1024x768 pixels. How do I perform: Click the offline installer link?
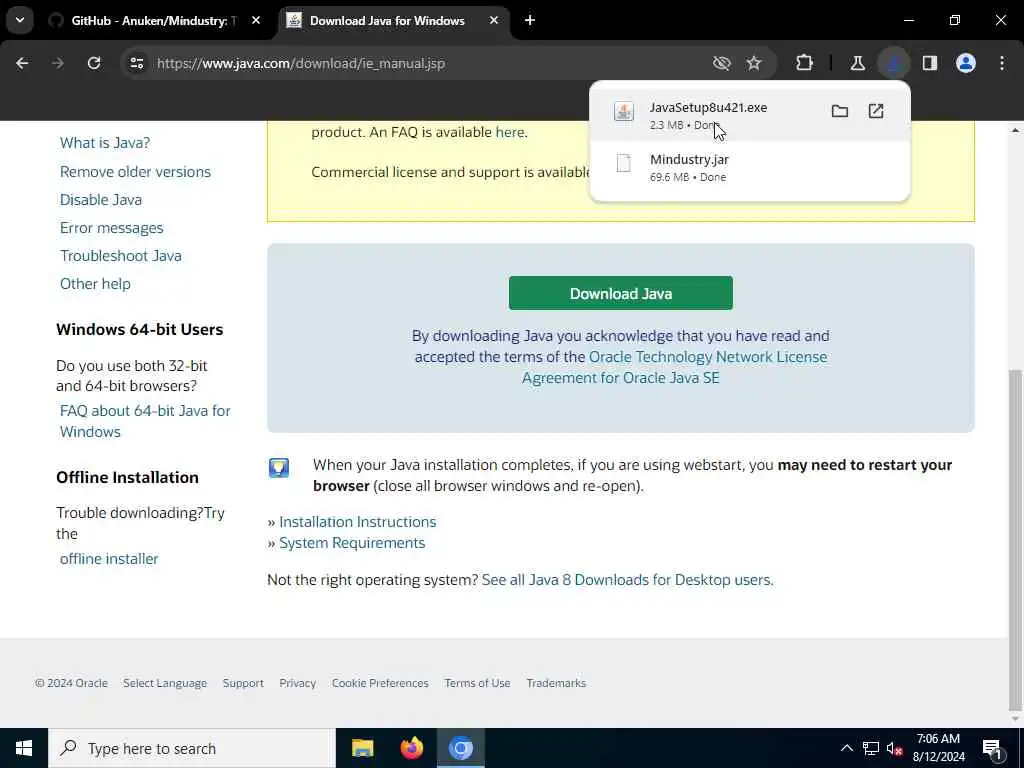point(109,559)
